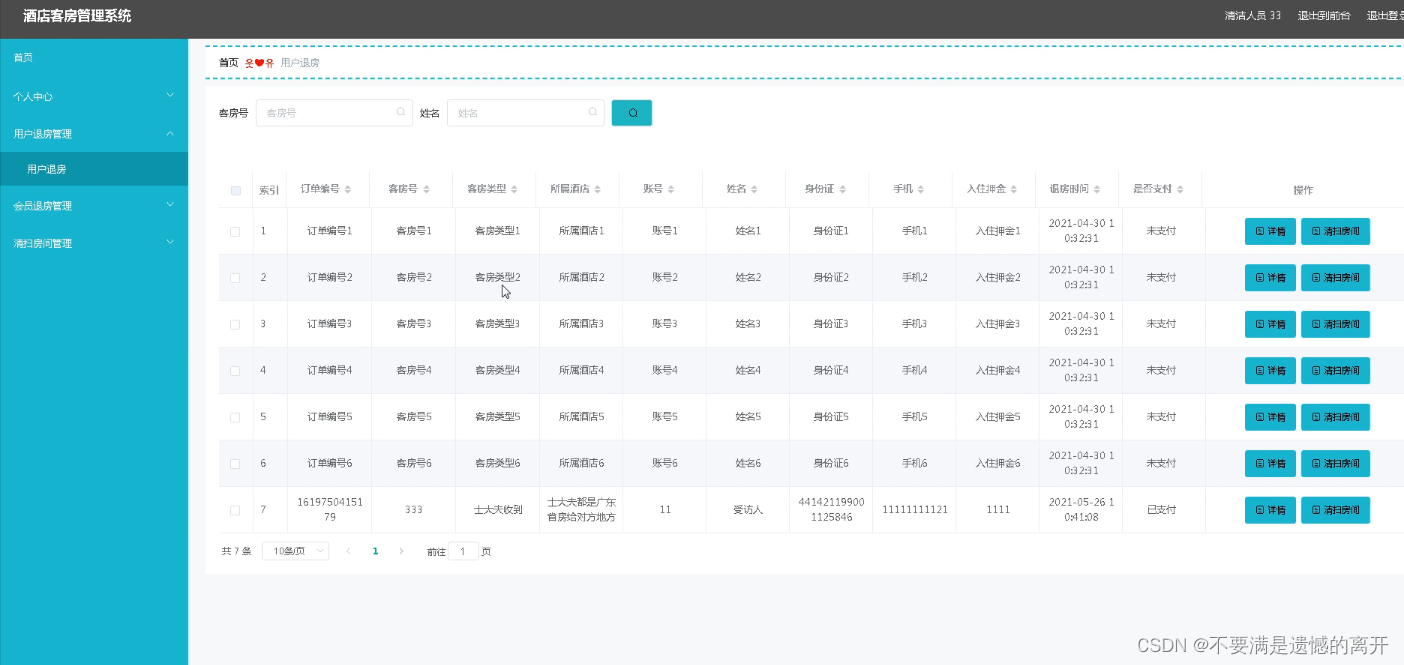Click 详情 button for 订单编号5 row
Screen dimensions: 1404x665
click(x=1270, y=417)
